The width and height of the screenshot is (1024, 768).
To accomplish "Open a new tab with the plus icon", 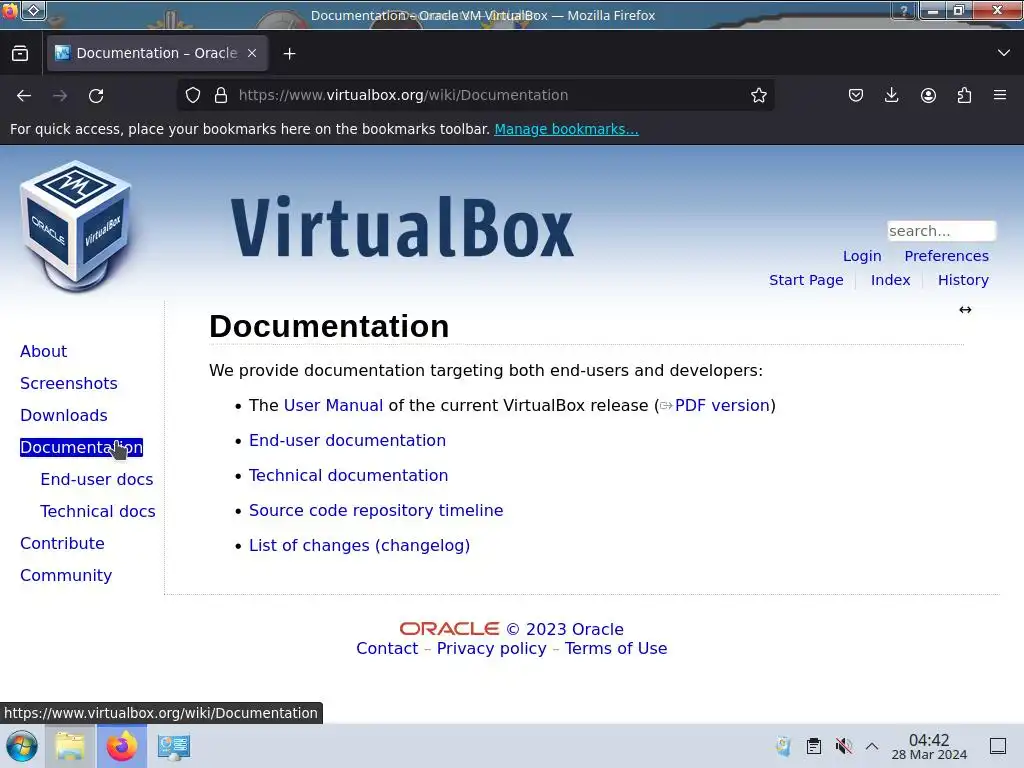I will click(x=289, y=54).
